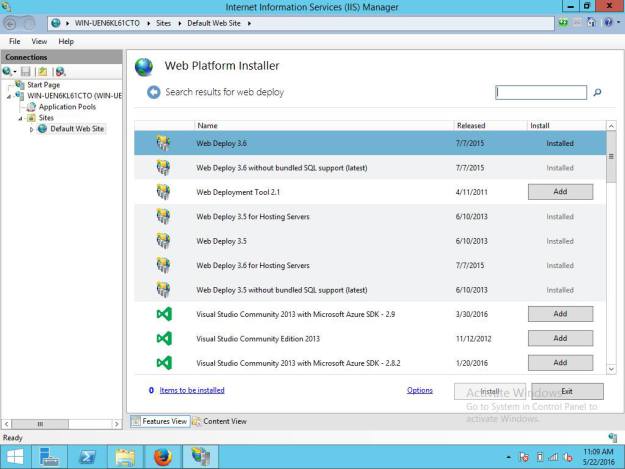Click the network signal tray icon
The image size is (625, 469).
click(553, 457)
